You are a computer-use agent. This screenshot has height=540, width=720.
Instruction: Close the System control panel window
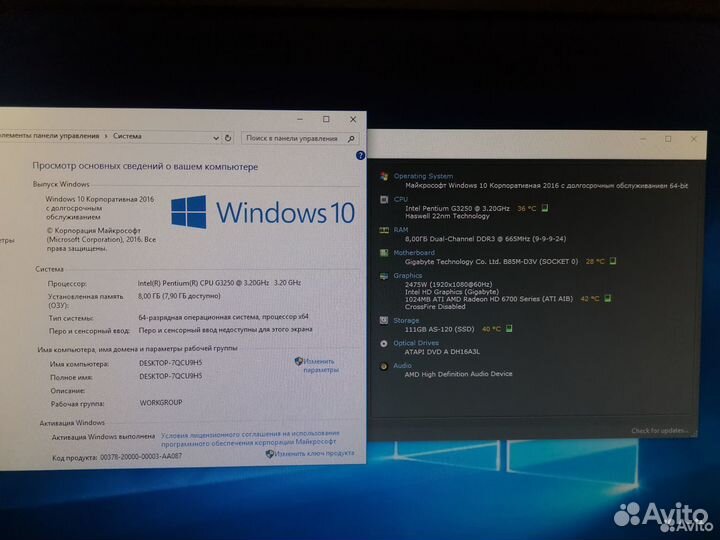[x=353, y=119]
